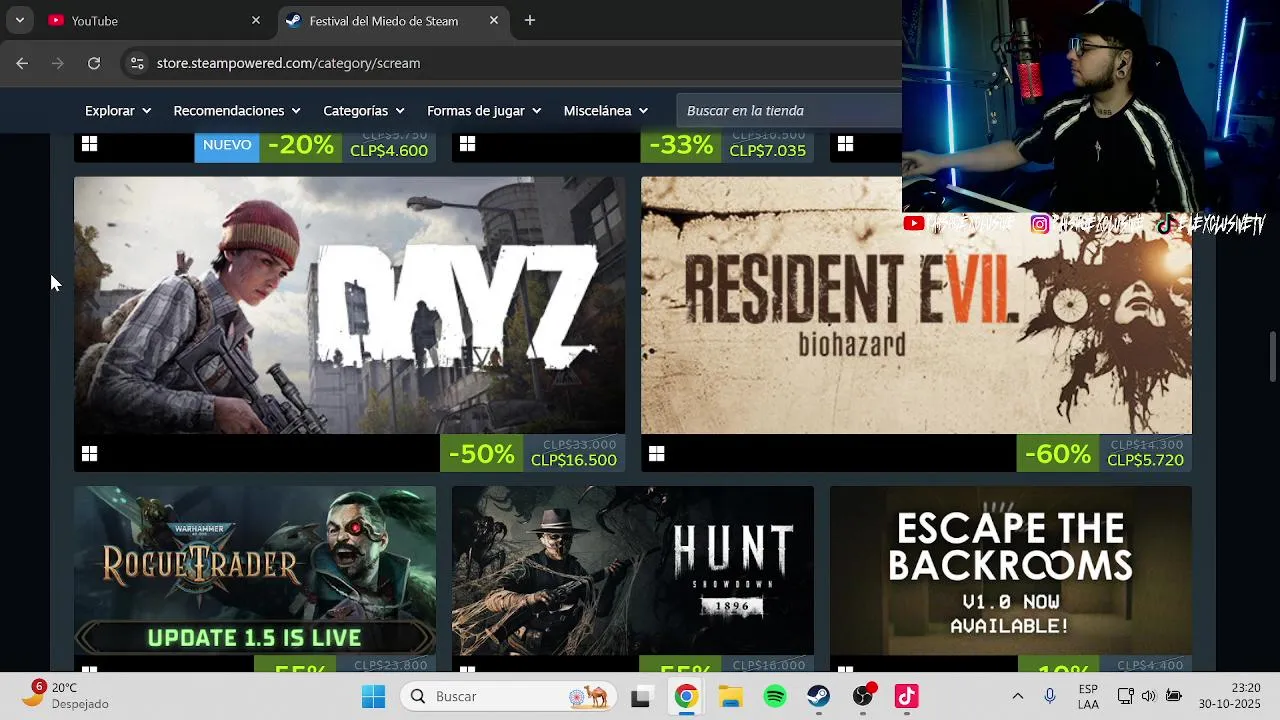Open the Windows Start menu
Screen dimensions: 1280x720
coord(373,696)
